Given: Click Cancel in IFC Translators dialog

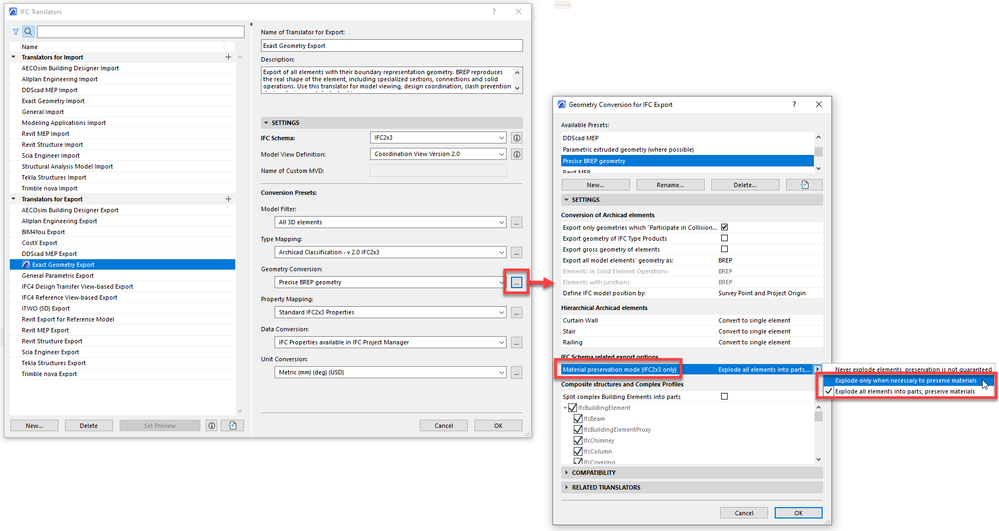Looking at the screenshot, I should point(444,426).
